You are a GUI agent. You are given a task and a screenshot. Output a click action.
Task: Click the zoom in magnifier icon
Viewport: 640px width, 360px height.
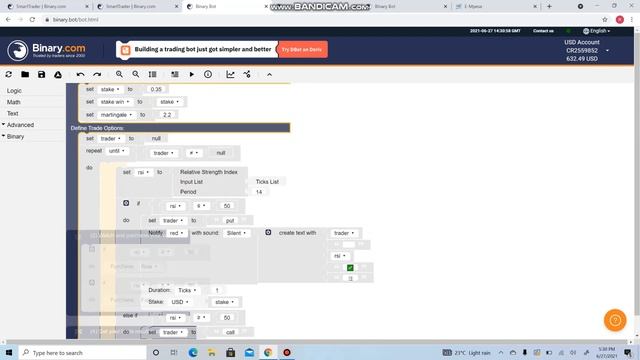(119, 74)
